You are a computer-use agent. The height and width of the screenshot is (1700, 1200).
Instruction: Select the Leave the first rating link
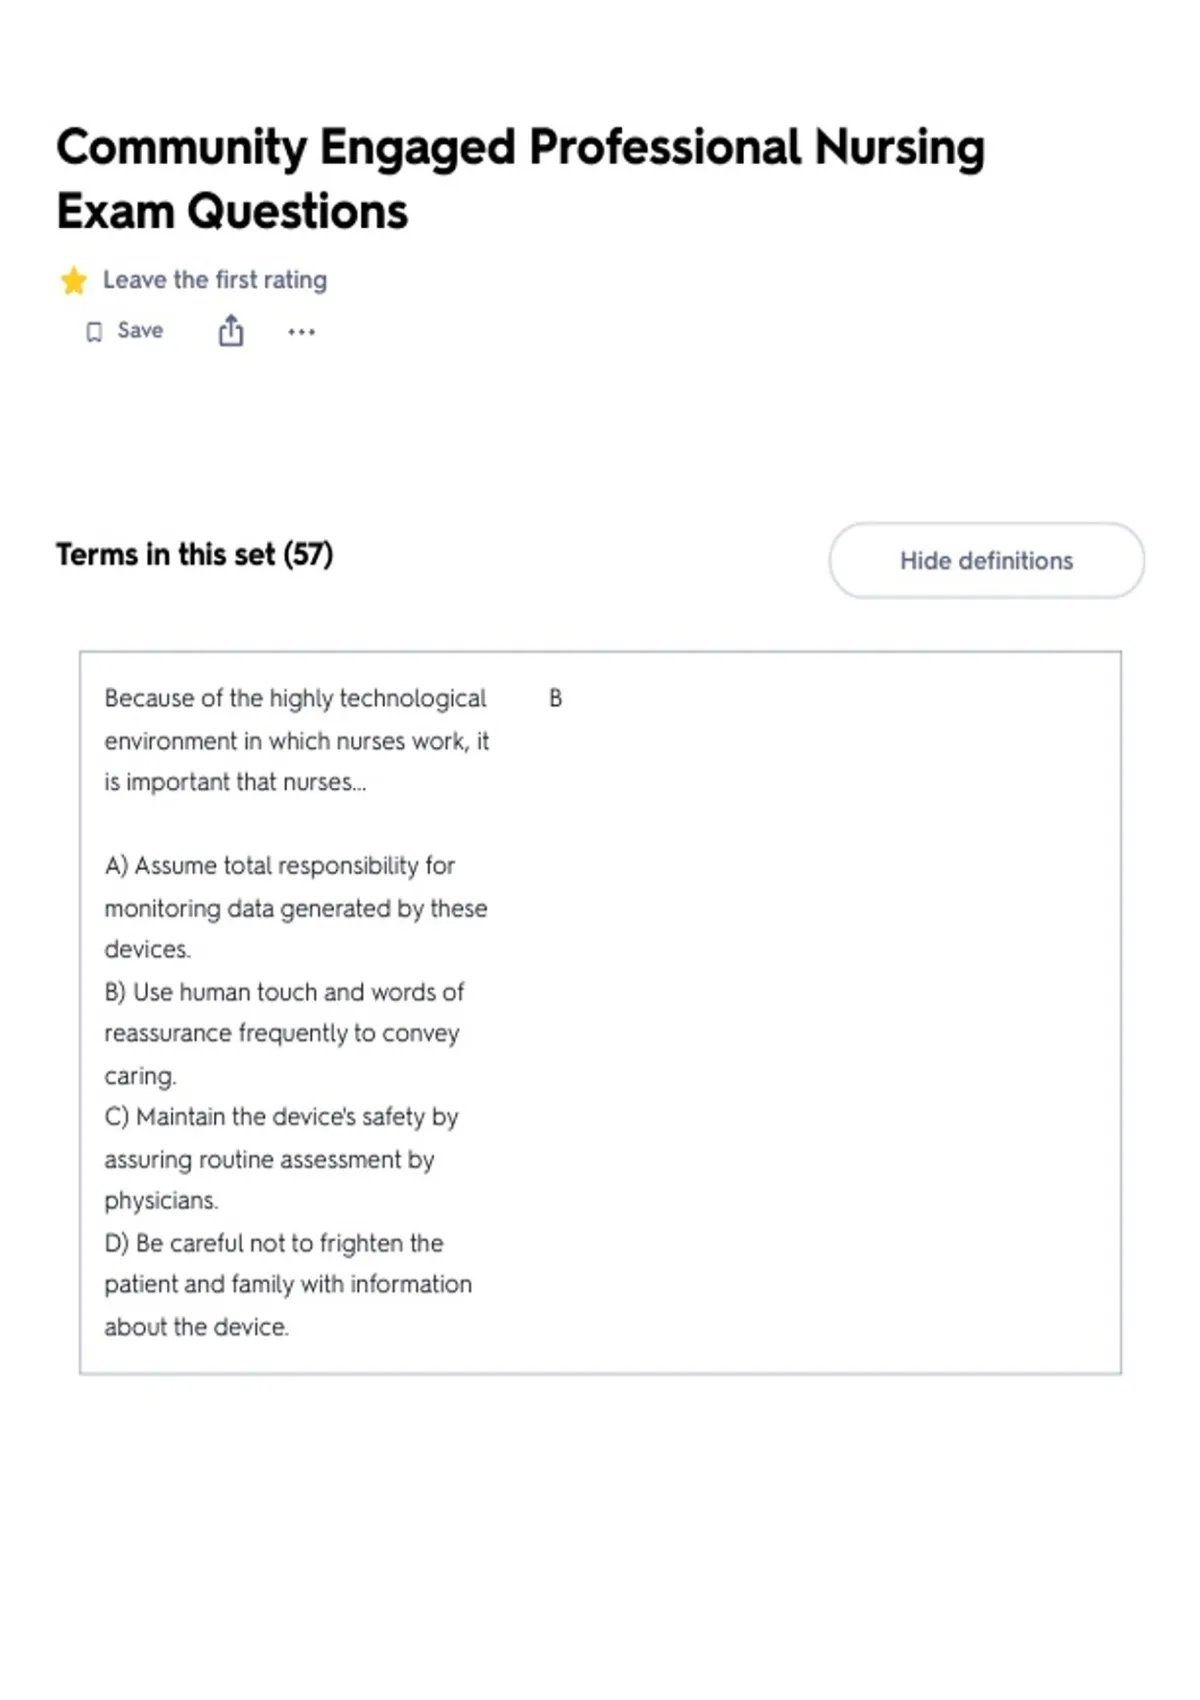tap(215, 280)
